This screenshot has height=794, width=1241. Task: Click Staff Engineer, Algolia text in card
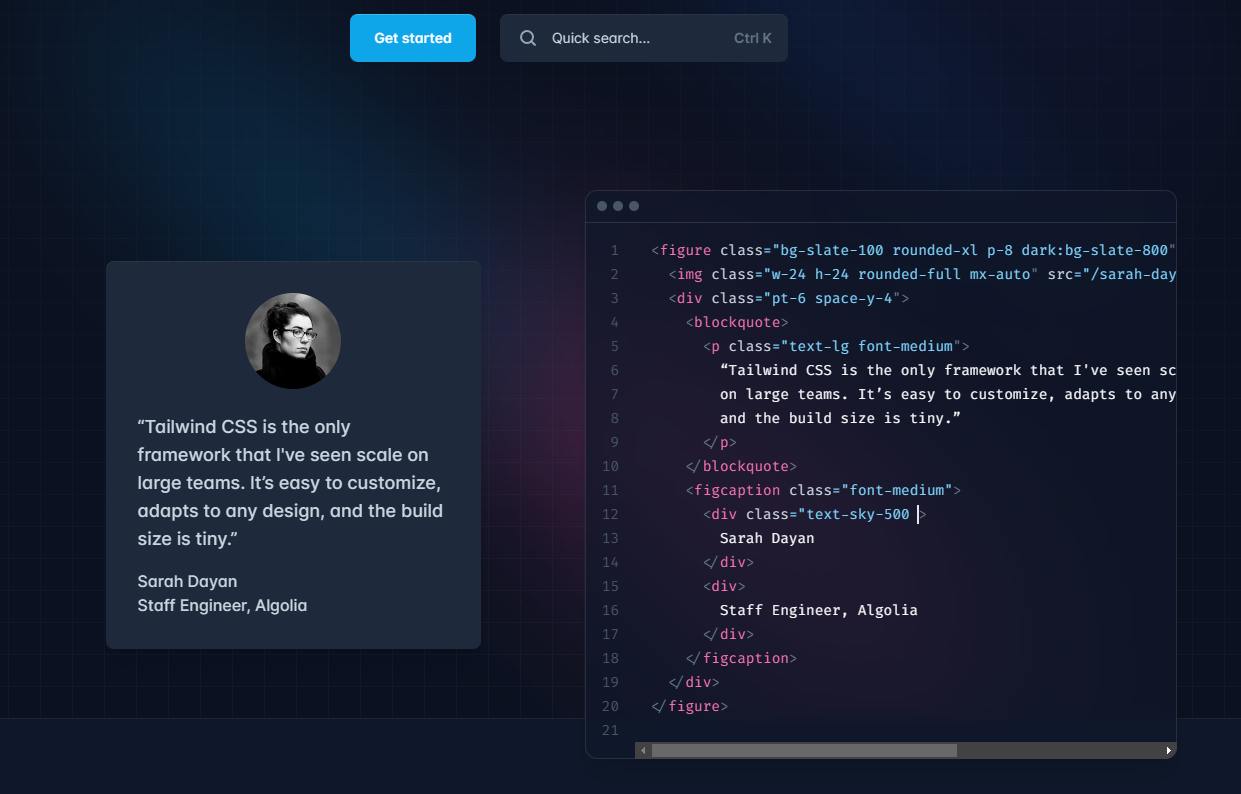222,605
